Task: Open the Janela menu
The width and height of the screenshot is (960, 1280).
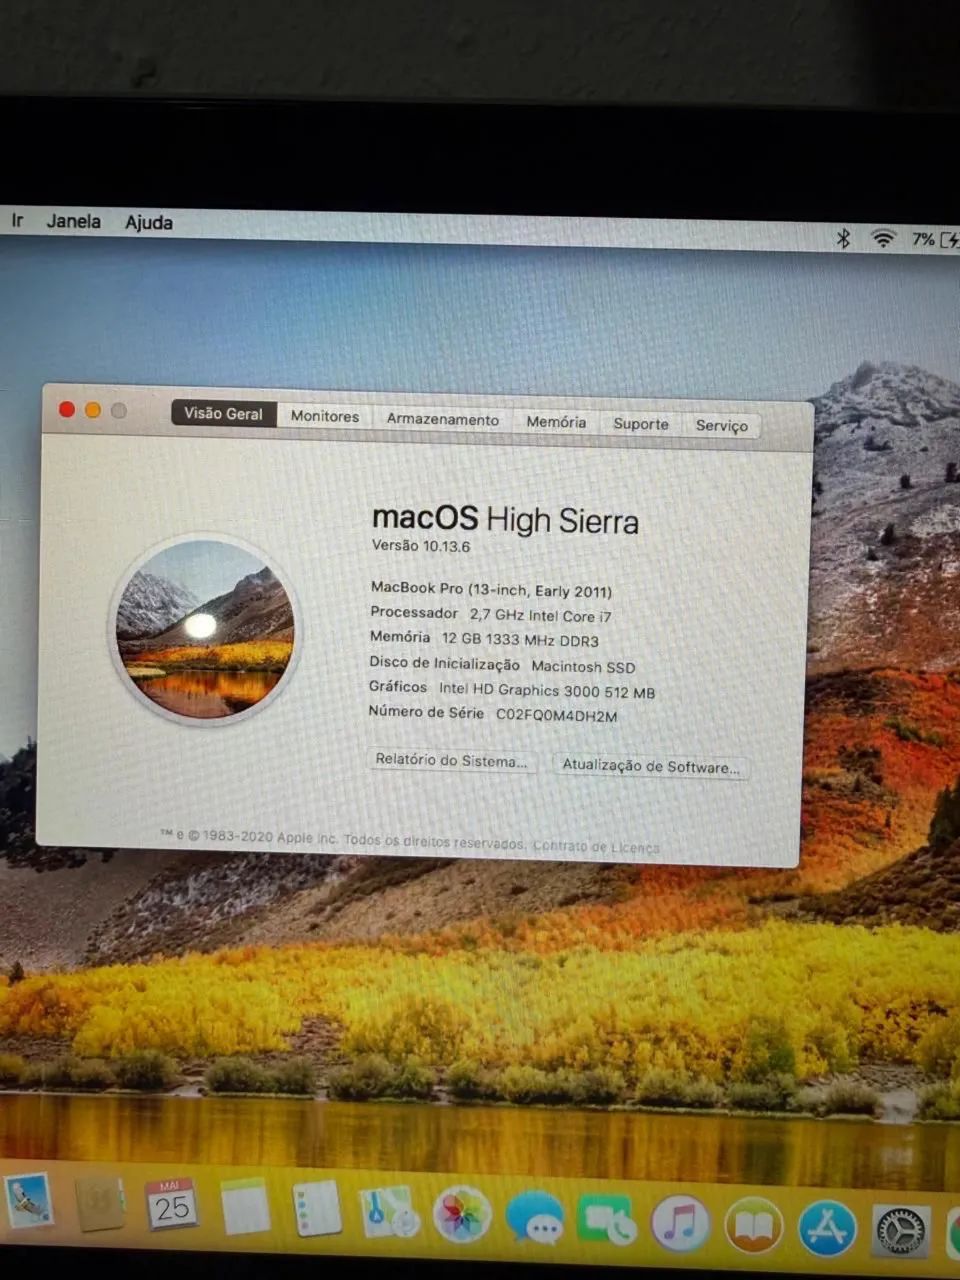Action: tap(74, 221)
